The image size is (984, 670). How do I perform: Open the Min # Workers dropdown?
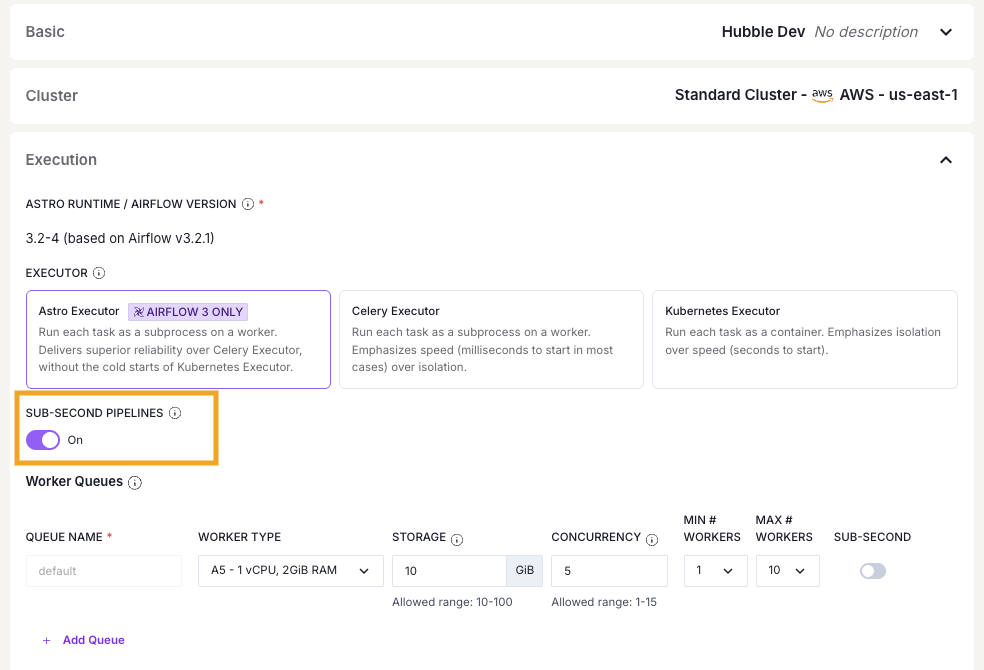tap(715, 571)
